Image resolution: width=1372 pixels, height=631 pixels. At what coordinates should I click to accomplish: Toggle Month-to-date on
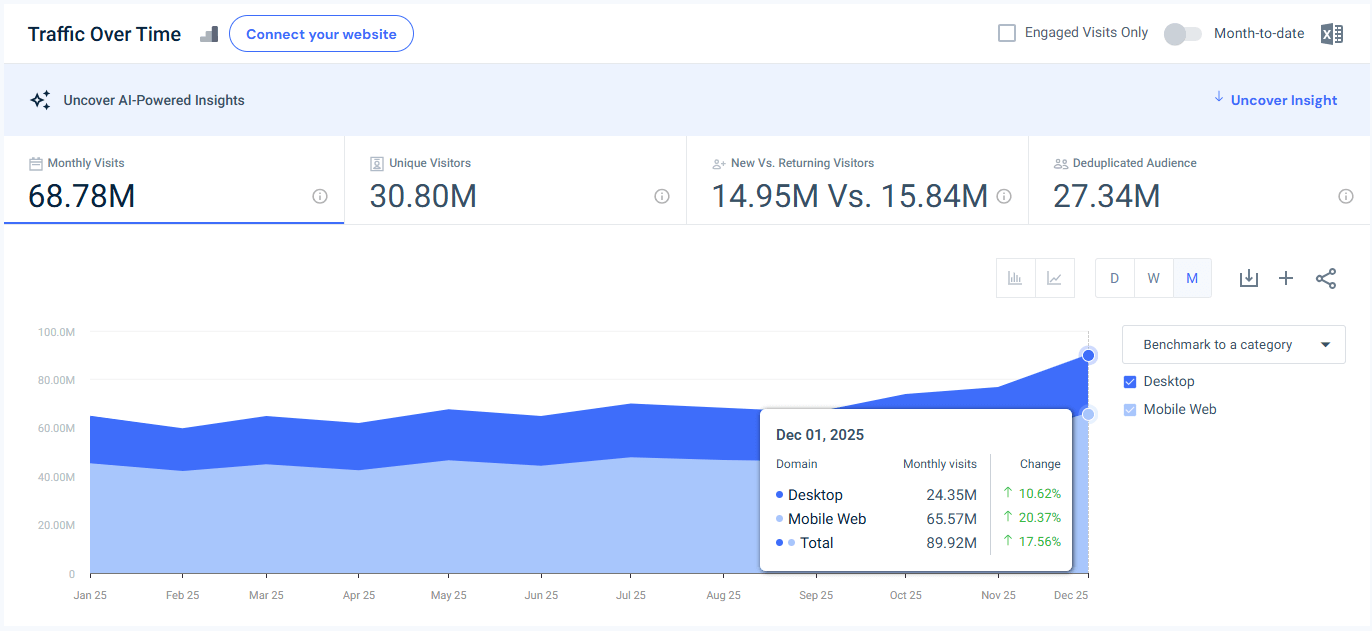click(x=1182, y=33)
